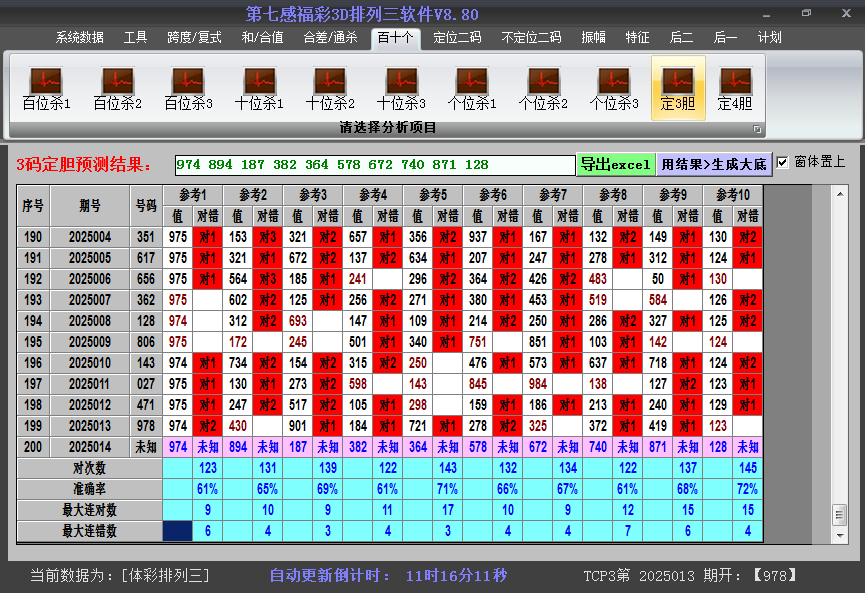Select the row for period 2025004
The image size is (865, 593).
pos(390,237)
